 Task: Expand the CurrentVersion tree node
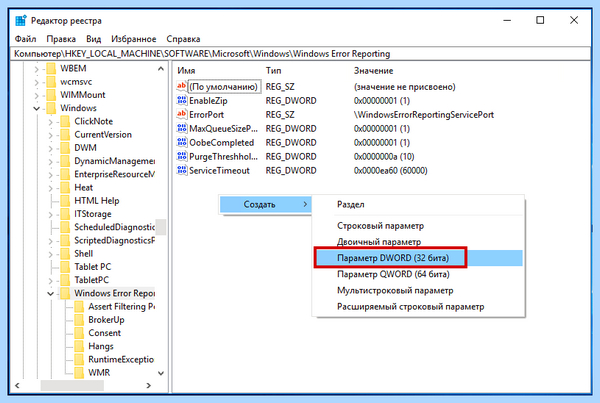click(51, 135)
